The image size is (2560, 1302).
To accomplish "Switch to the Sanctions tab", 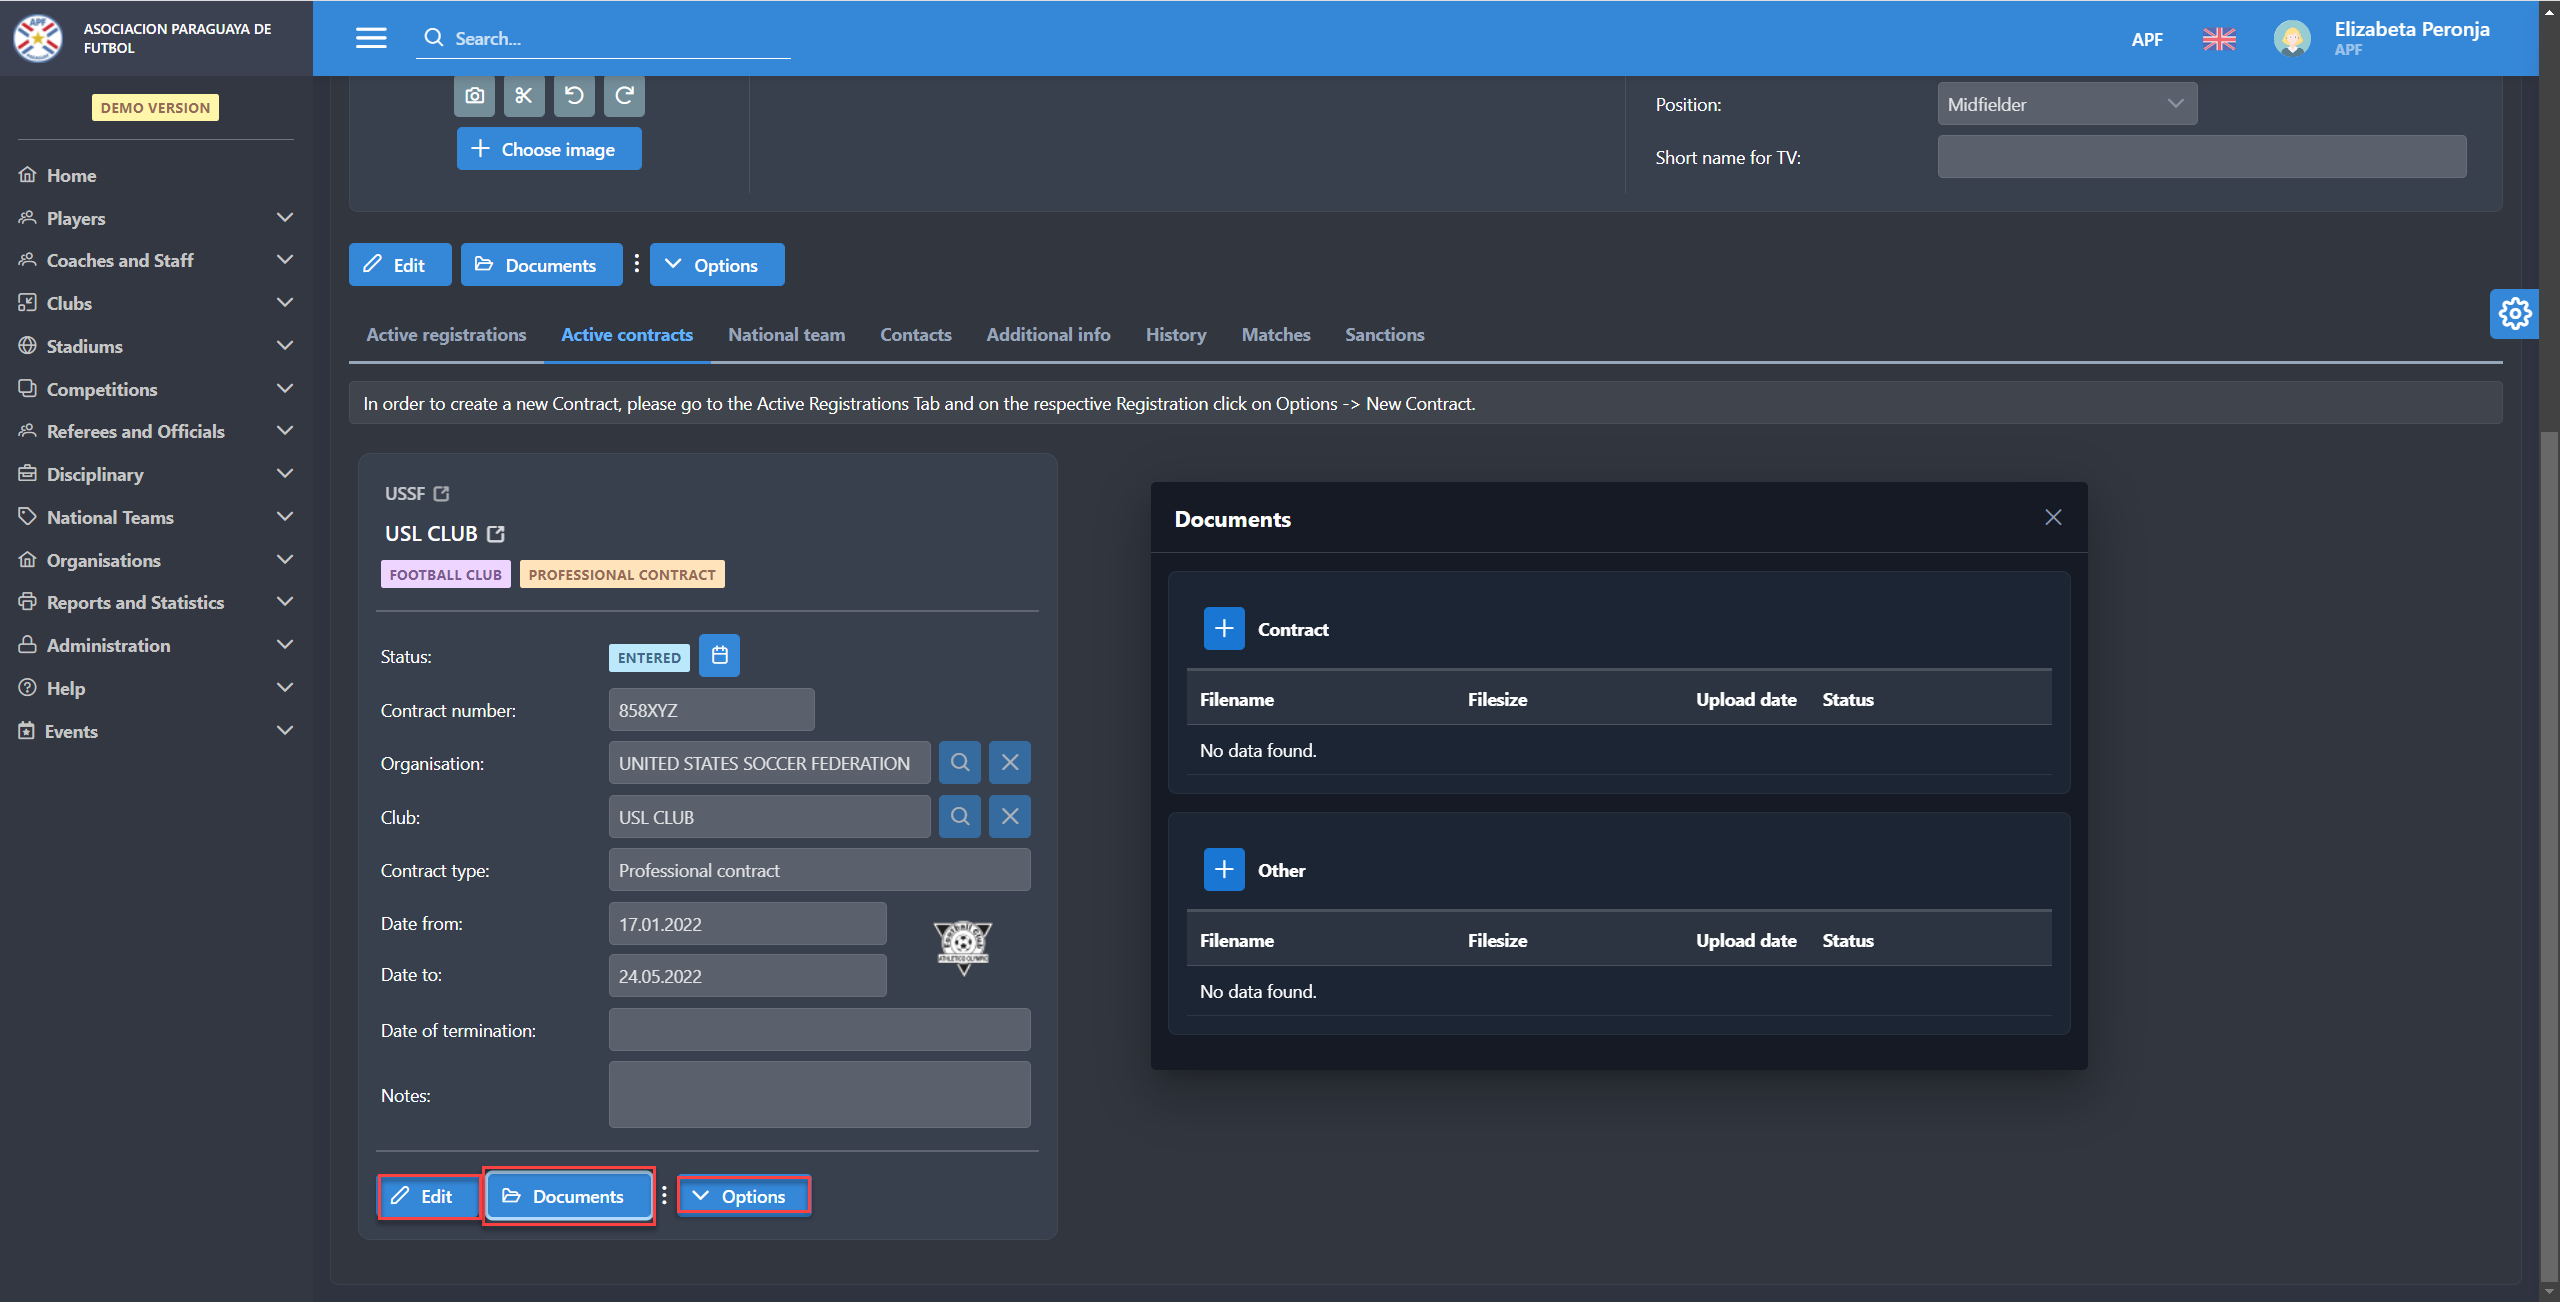I will click(x=1384, y=335).
